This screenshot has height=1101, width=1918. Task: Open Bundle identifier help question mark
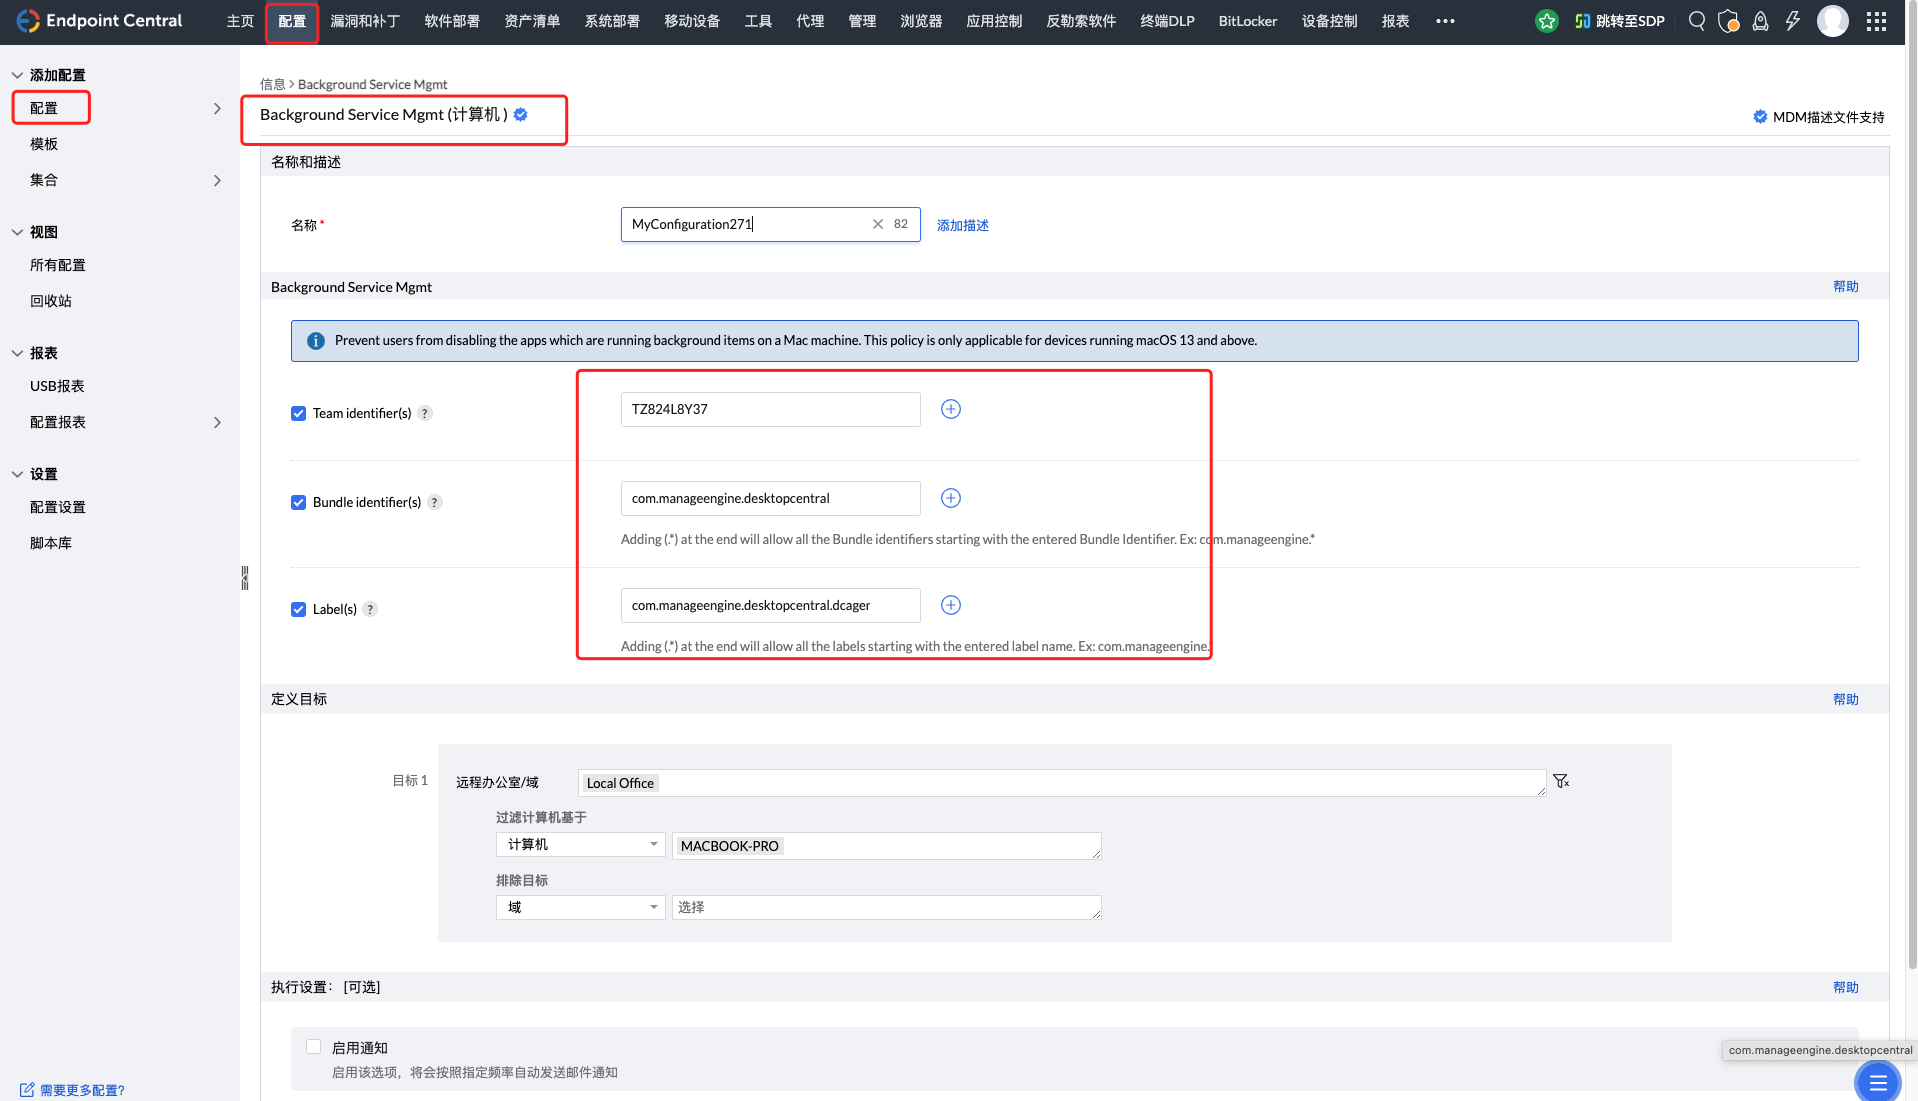click(435, 502)
